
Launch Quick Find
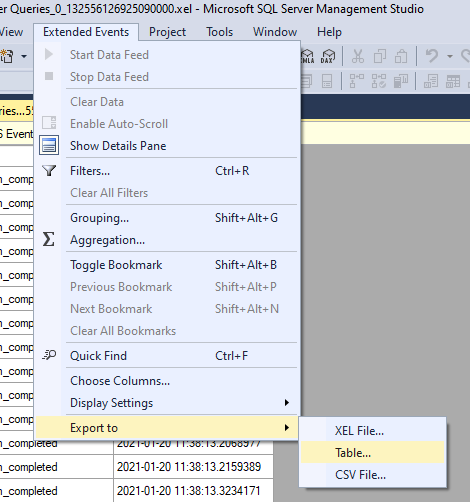pos(167,356)
